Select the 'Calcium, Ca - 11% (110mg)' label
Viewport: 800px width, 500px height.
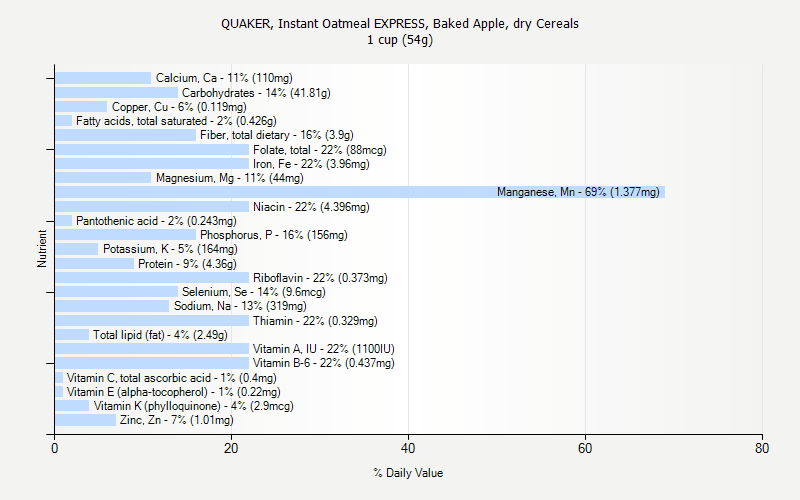[224, 78]
